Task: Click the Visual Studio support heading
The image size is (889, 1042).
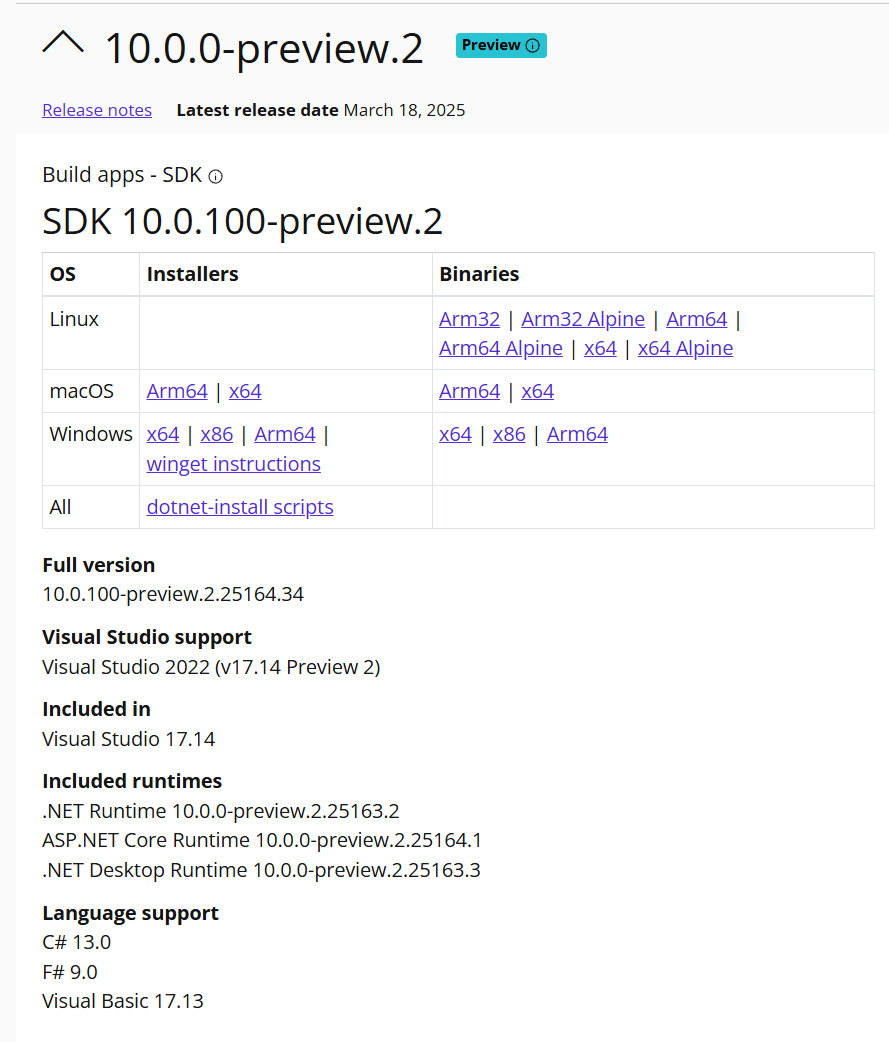Action: (147, 637)
